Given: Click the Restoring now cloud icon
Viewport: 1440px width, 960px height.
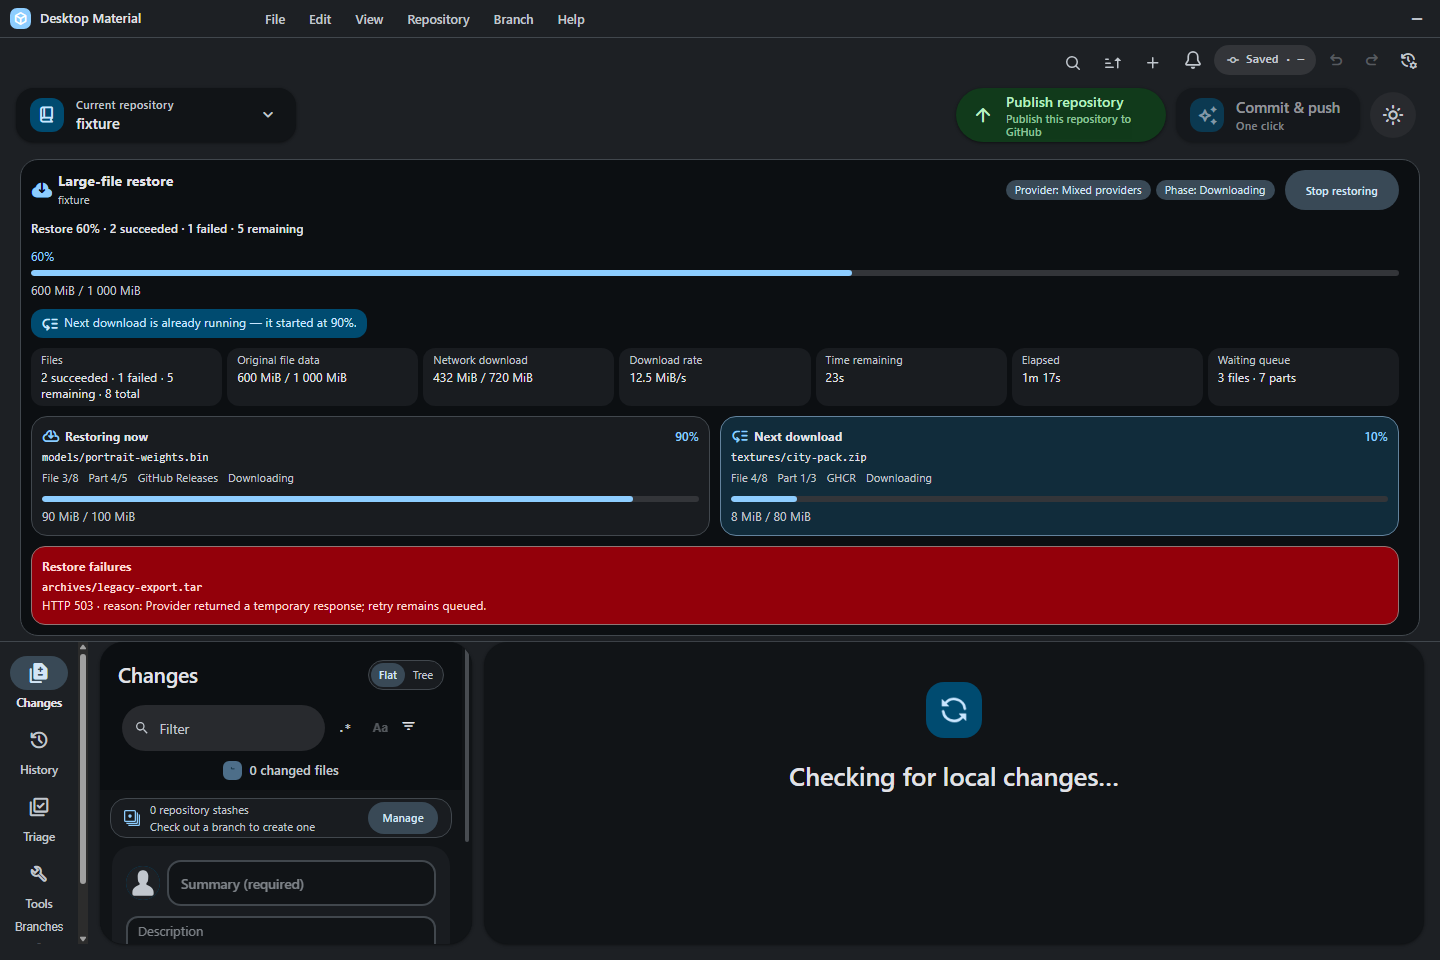Looking at the screenshot, I should [x=51, y=437].
